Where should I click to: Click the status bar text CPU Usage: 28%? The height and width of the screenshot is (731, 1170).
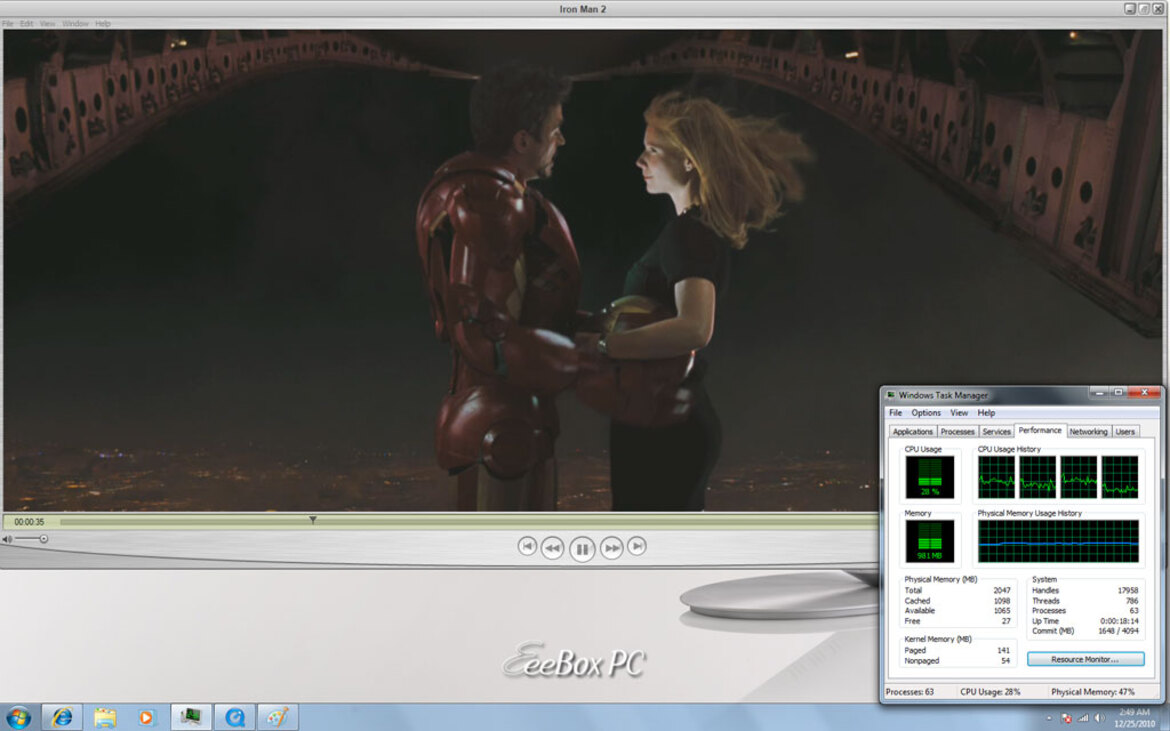[x=990, y=692]
